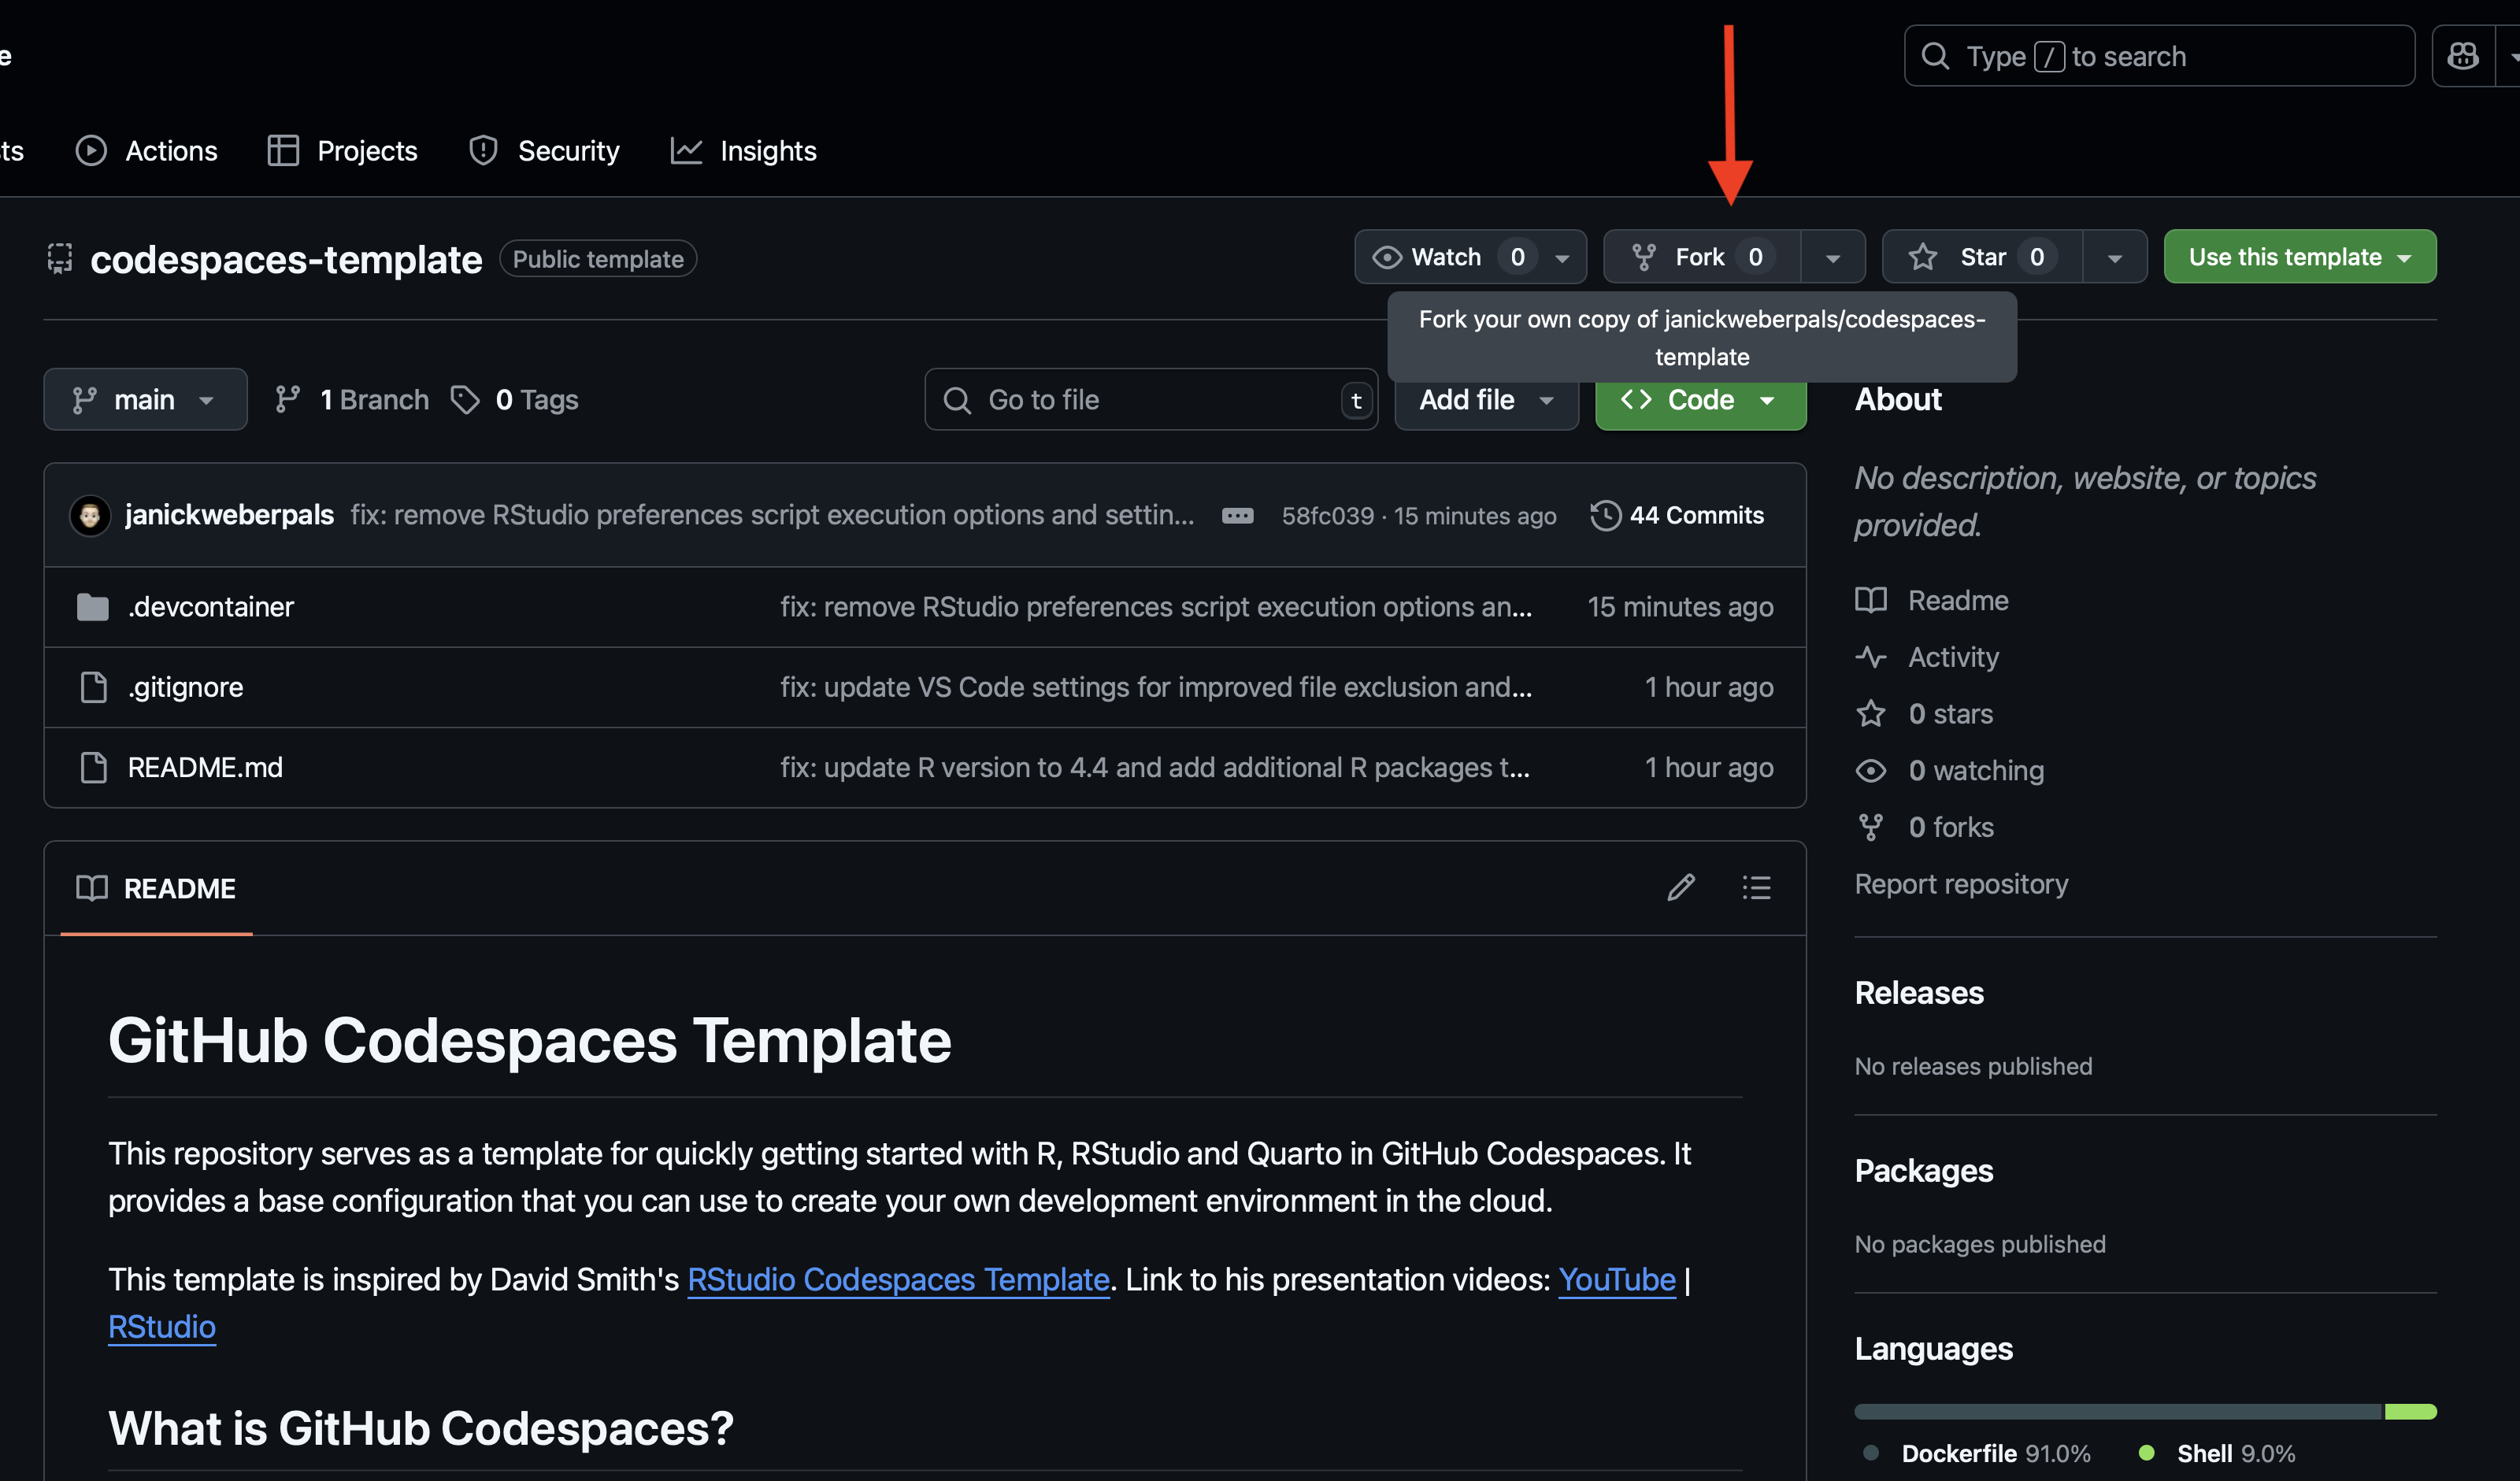Click the 0 watching link
This screenshot has width=2520, height=1481.
point(1950,770)
